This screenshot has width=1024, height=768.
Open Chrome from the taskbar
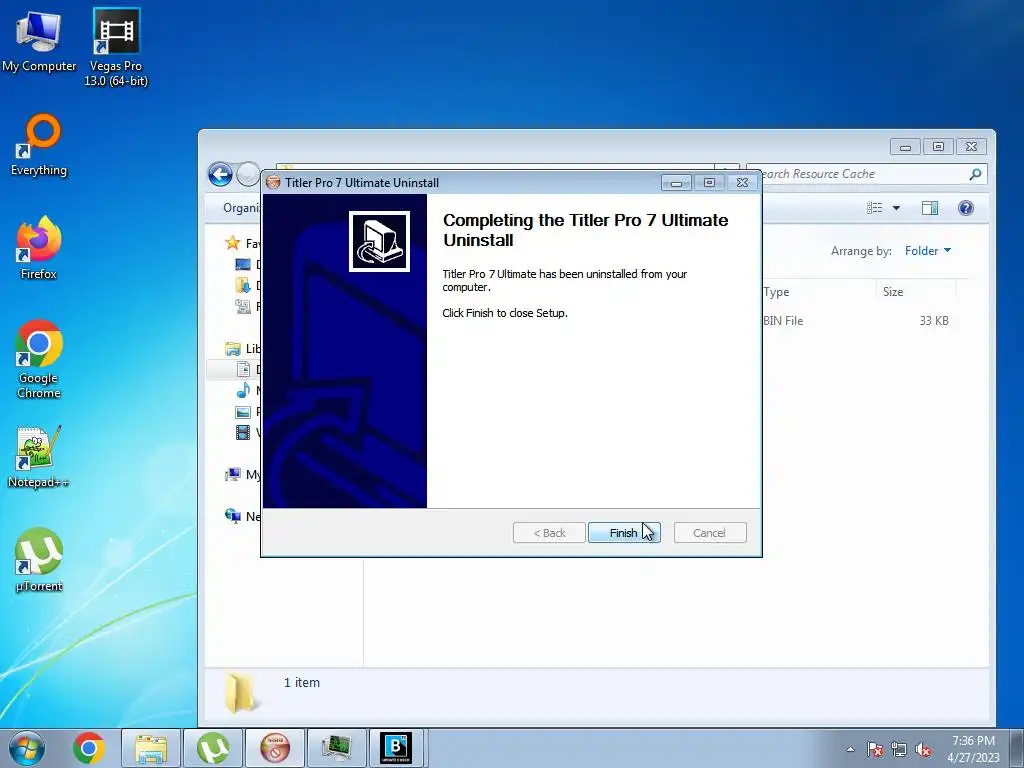89,748
